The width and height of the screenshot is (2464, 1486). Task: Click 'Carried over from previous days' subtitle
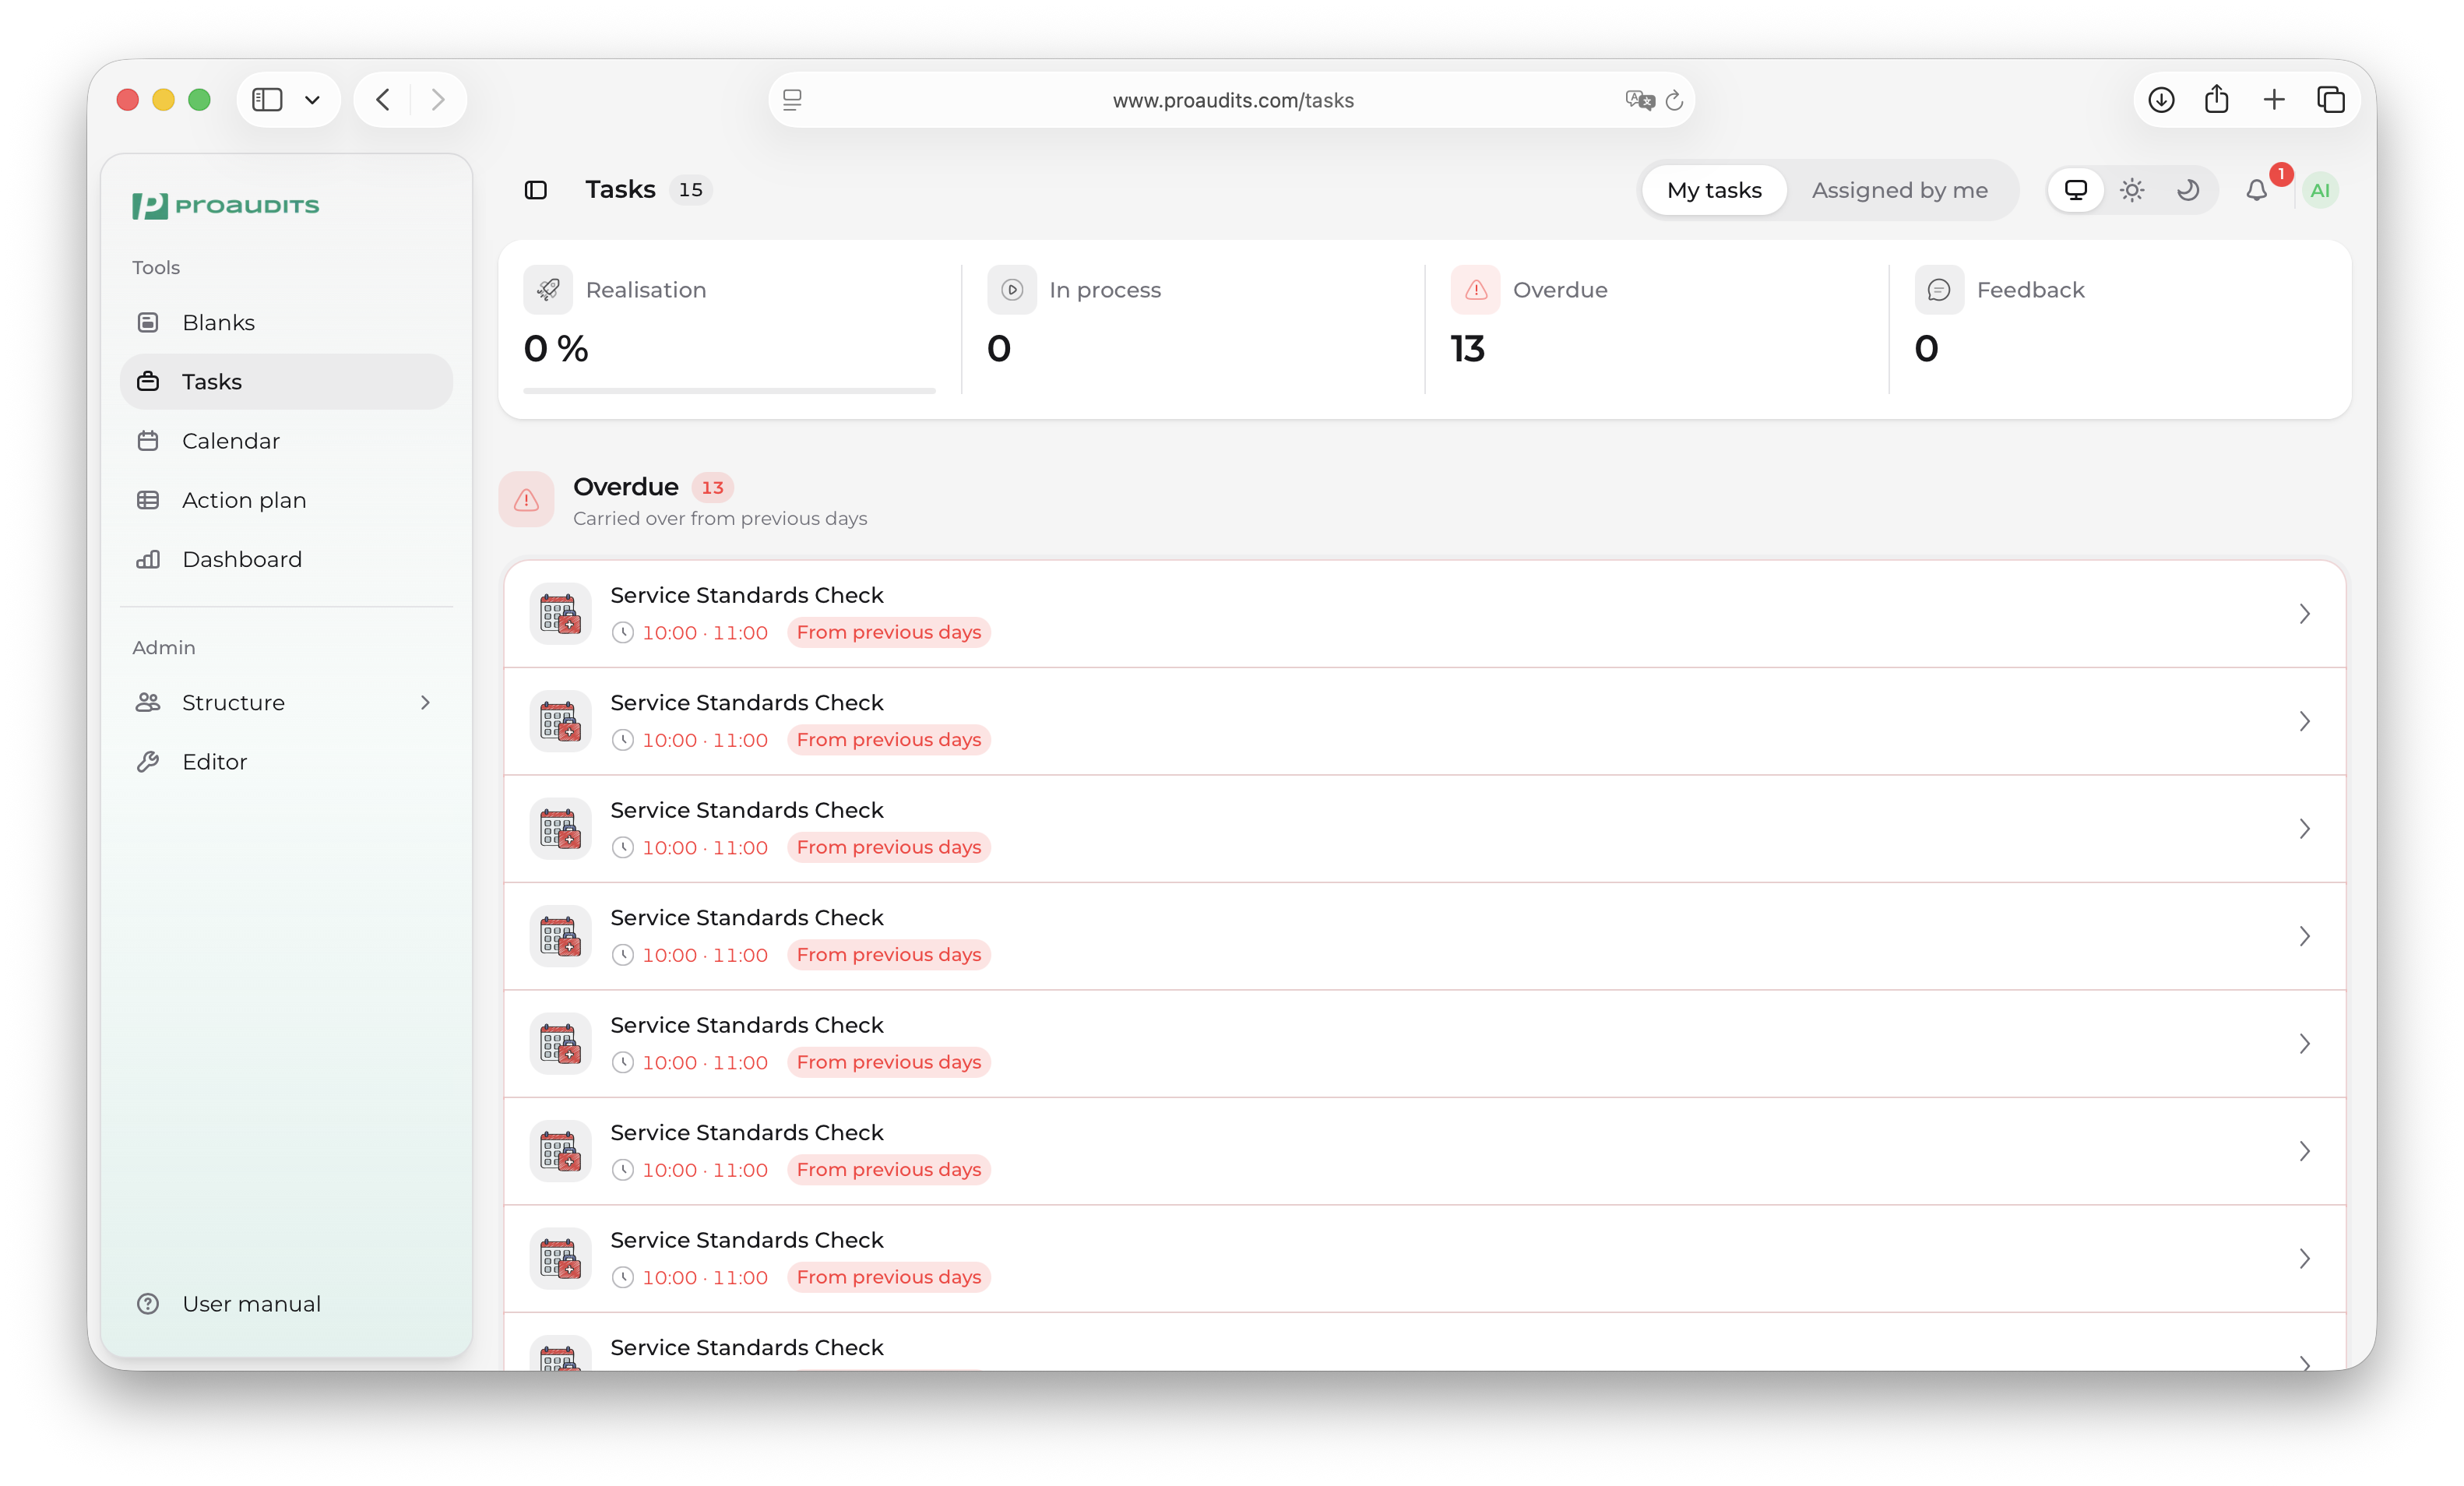pos(720,518)
